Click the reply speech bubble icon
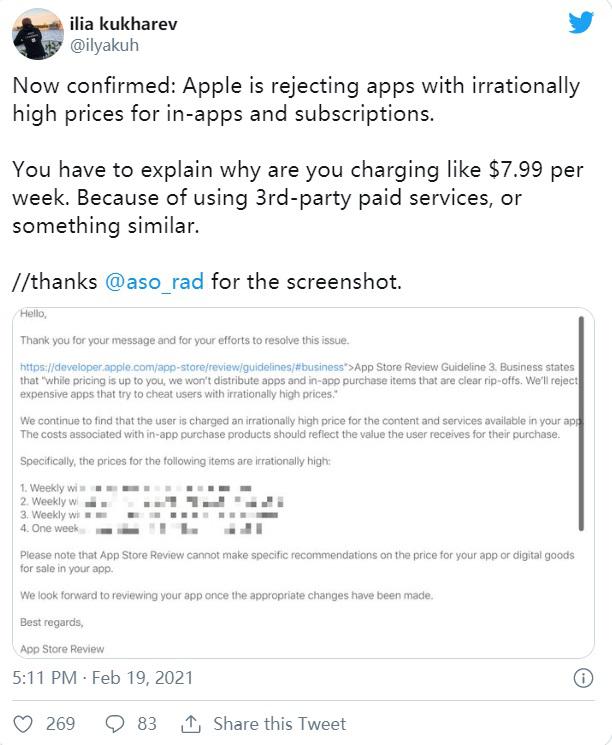 pyautogui.click(x=115, y=723)
